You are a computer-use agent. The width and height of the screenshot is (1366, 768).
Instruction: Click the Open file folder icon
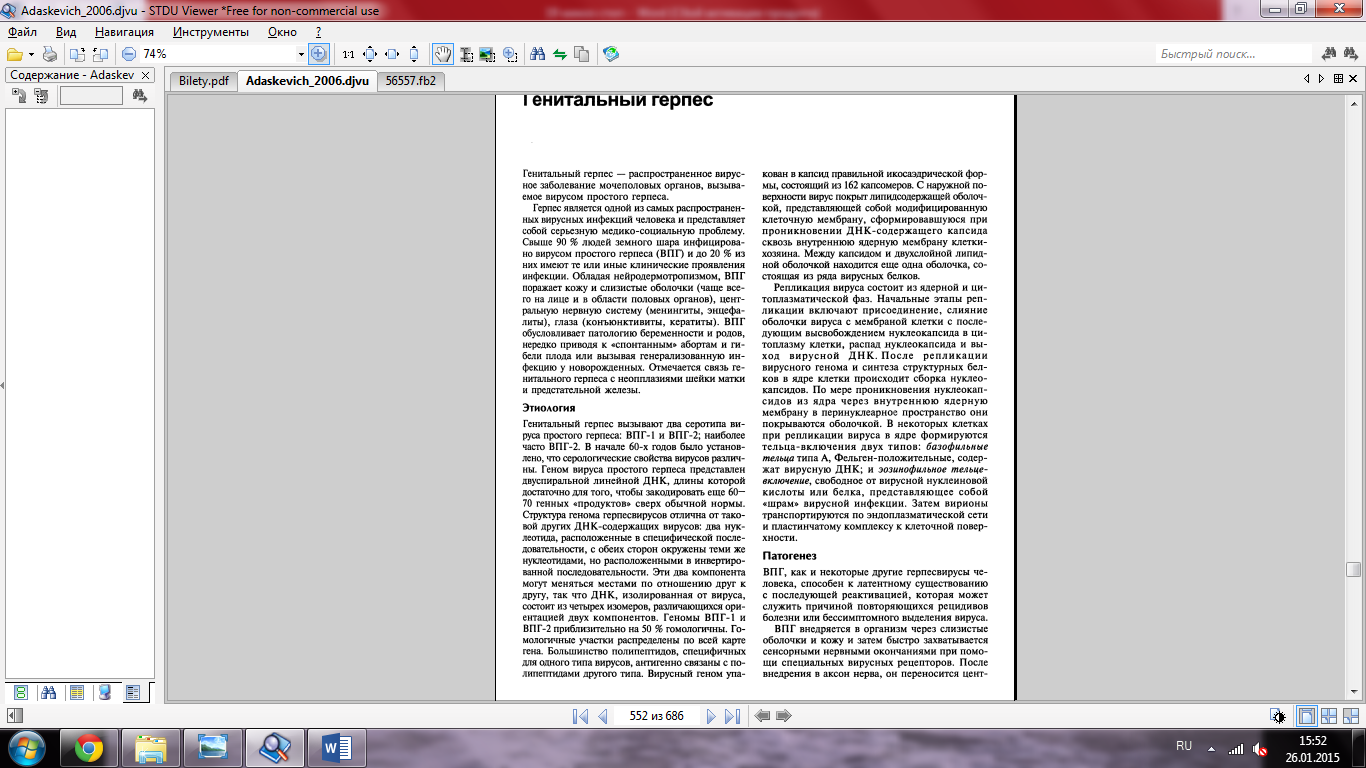click(x=15, y=54)
